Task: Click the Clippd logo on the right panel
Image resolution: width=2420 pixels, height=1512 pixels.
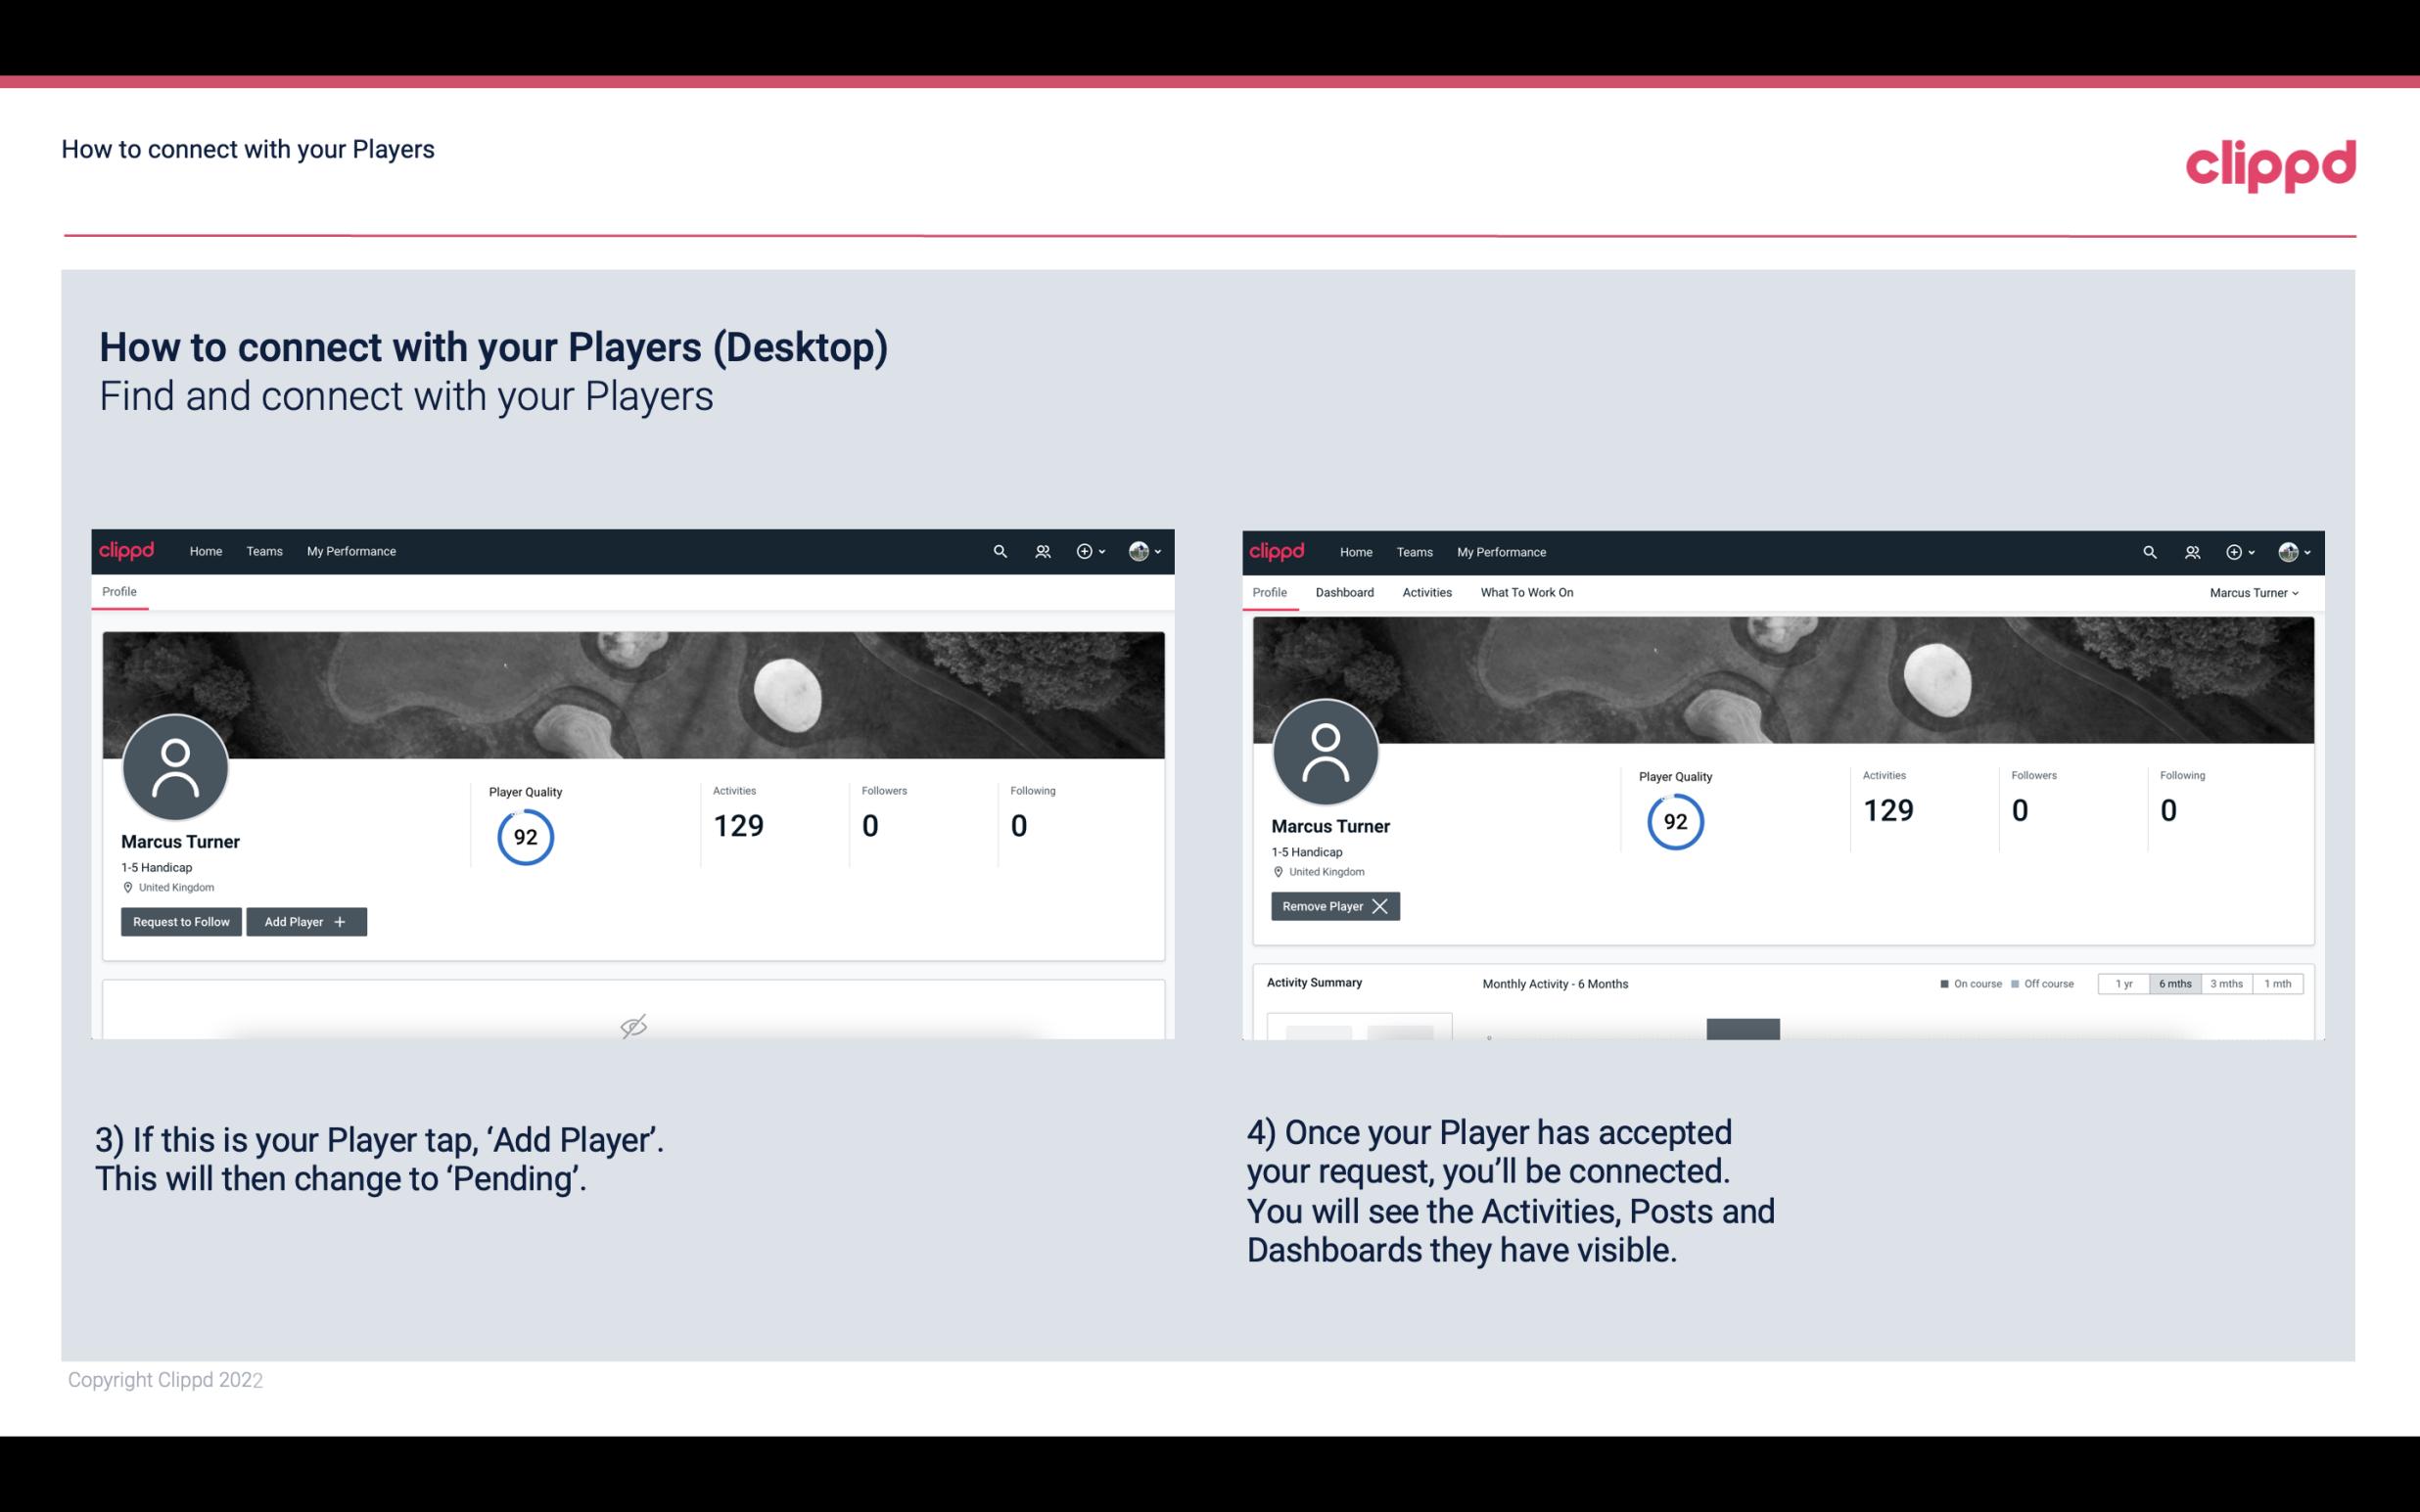Action: [1279, 550]
